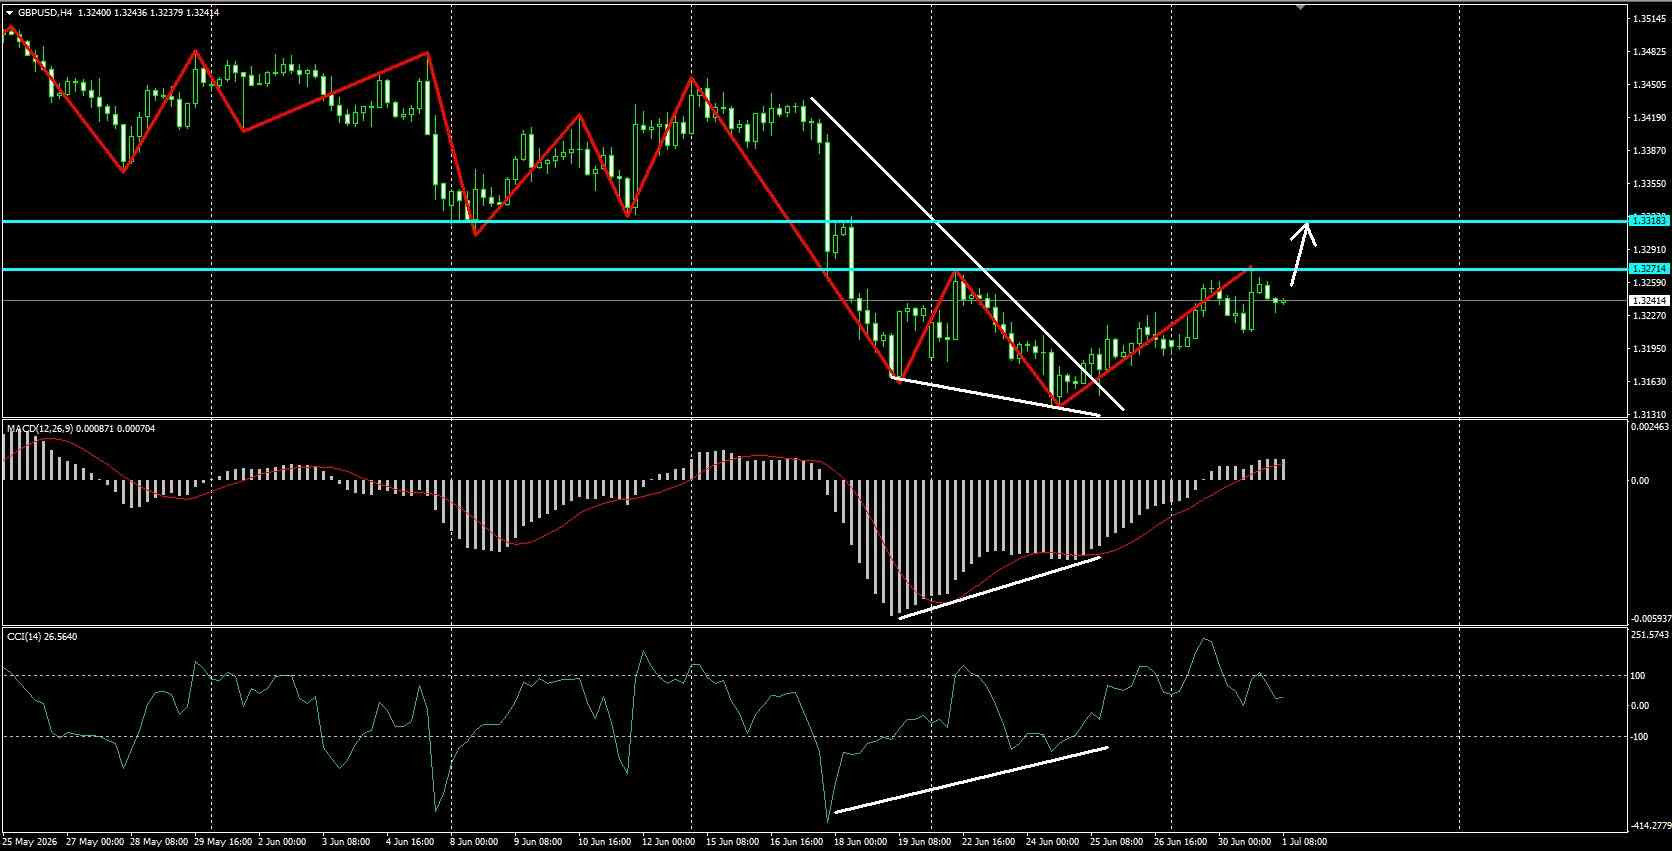Click the 3 Jun 08:00 time label
Viewport: 1672px width, 851px height.
(x=347, y=842)
